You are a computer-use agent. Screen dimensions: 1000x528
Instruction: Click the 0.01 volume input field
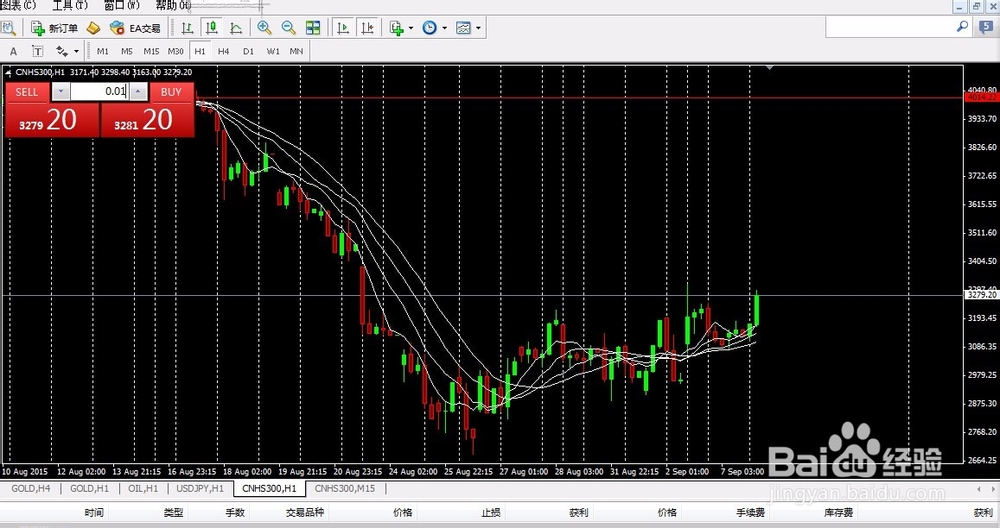click(x=99, y=92)
